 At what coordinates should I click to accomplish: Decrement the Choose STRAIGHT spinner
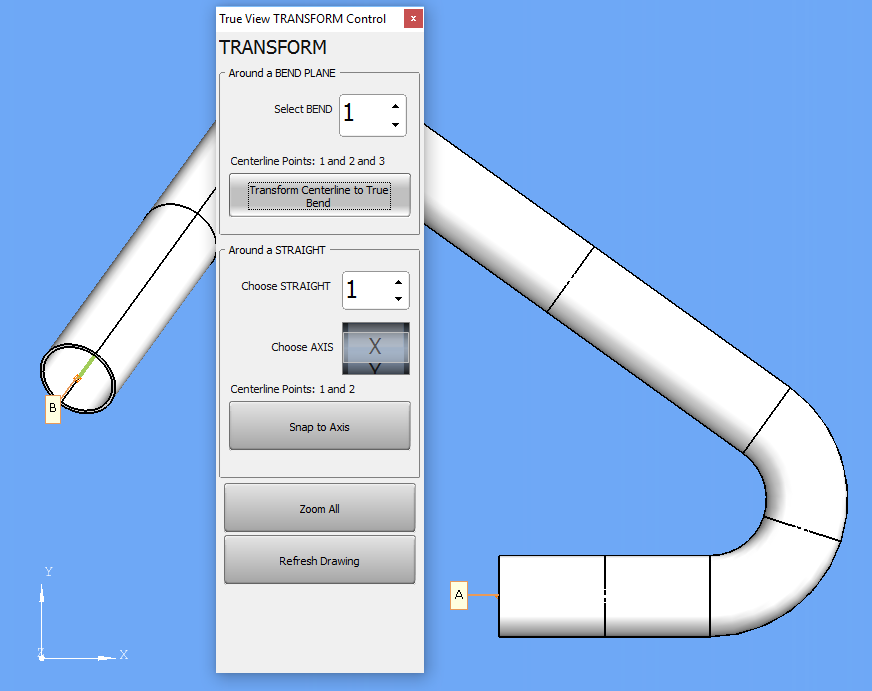(x=398, y=299)
